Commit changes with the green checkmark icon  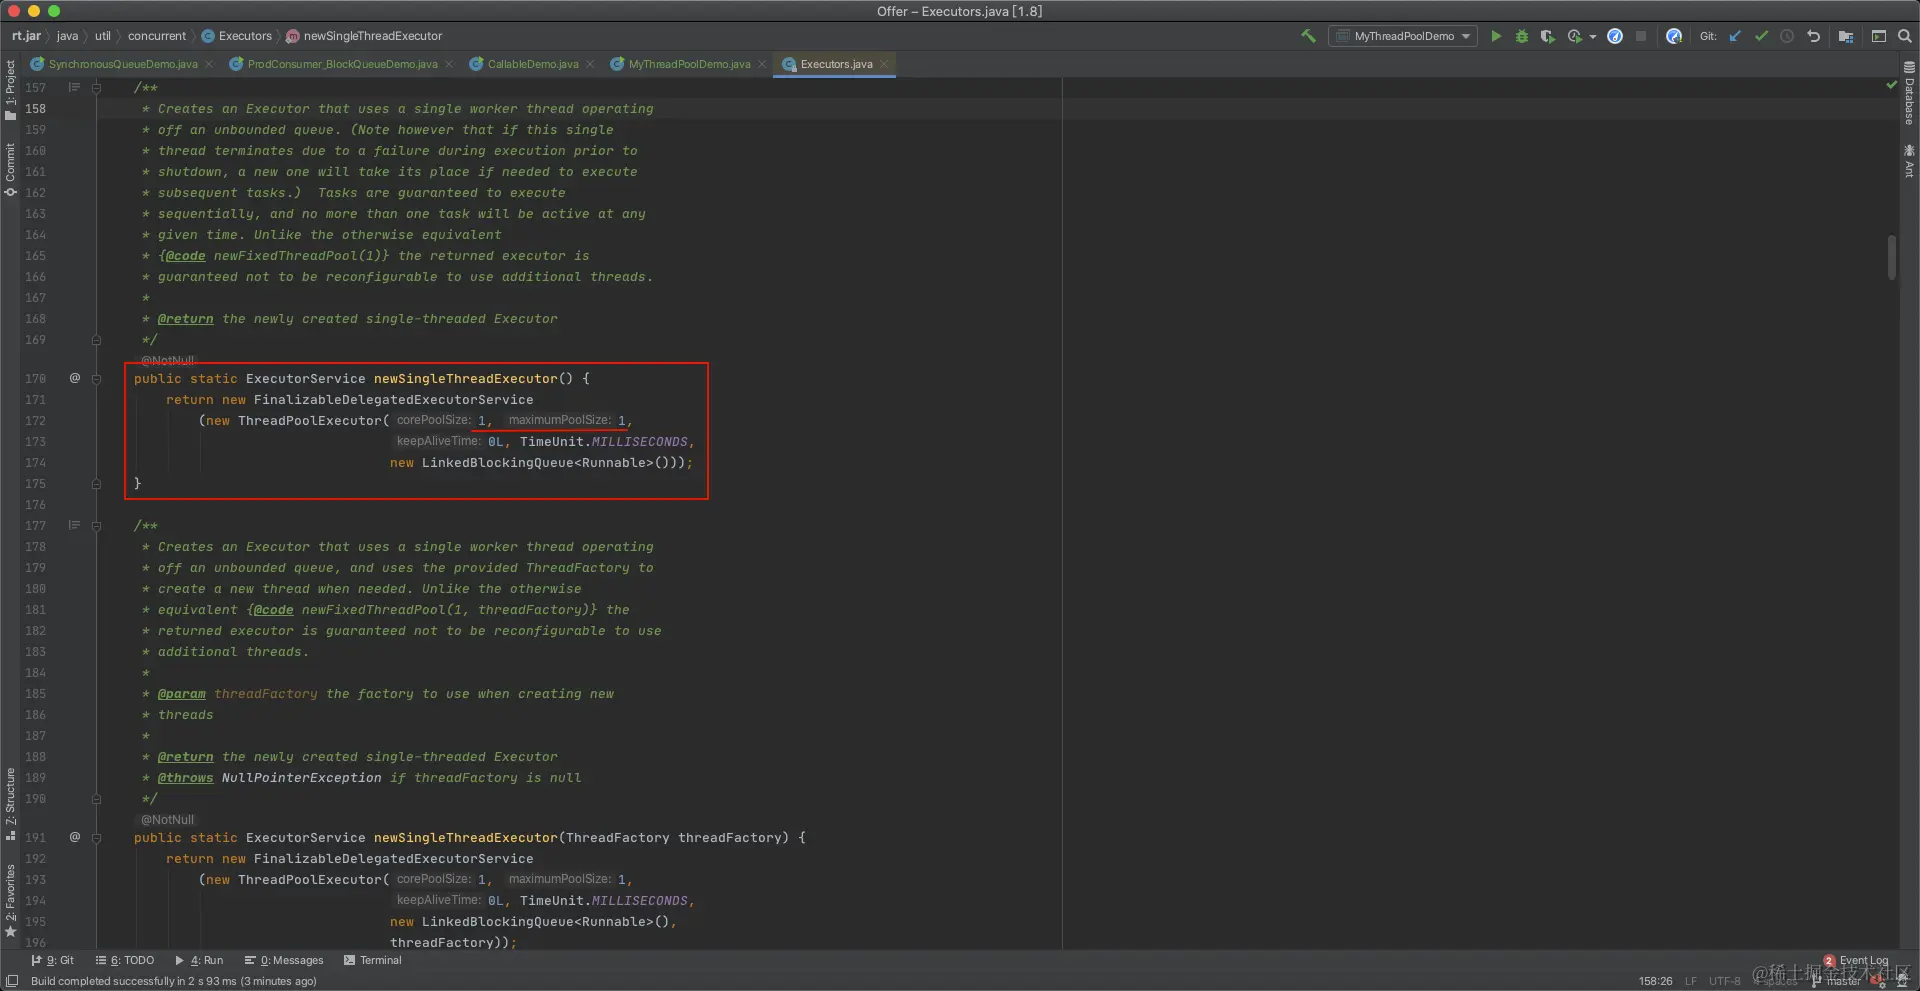1761,36
